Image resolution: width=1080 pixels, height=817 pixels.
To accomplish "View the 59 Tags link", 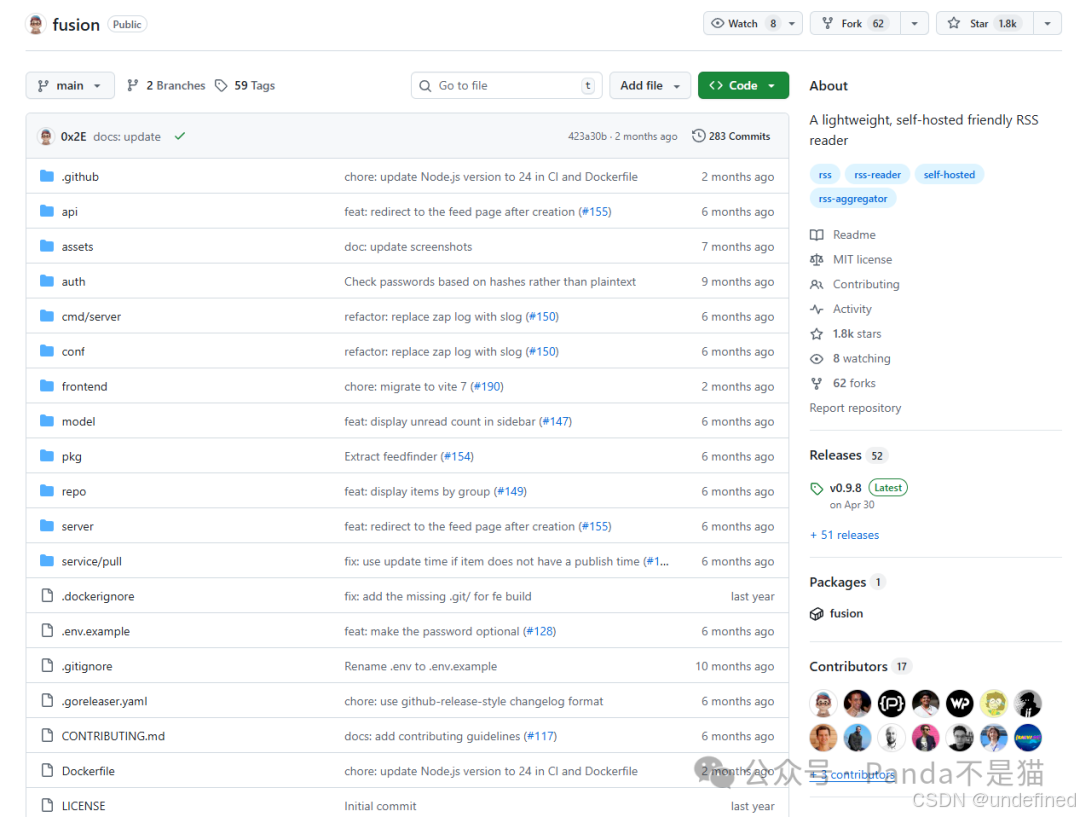I will click(x=245, y=85).
